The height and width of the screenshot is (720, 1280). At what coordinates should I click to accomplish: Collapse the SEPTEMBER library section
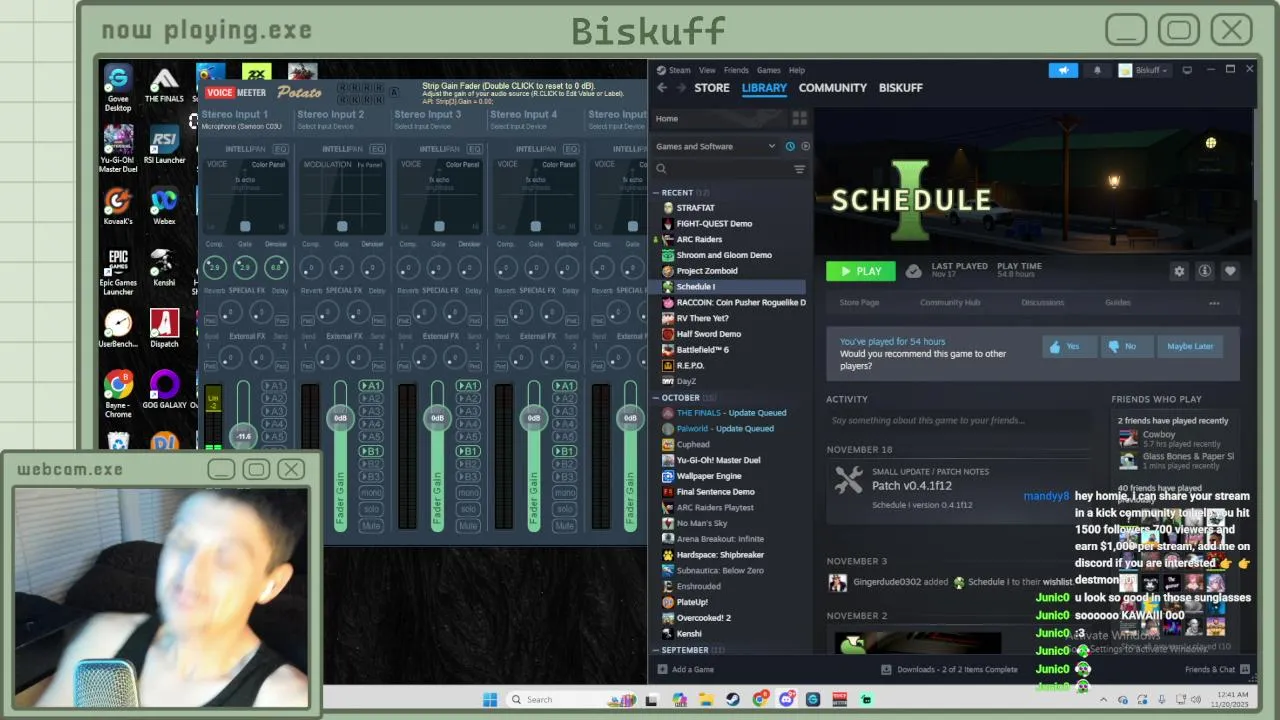pos(657,650)
